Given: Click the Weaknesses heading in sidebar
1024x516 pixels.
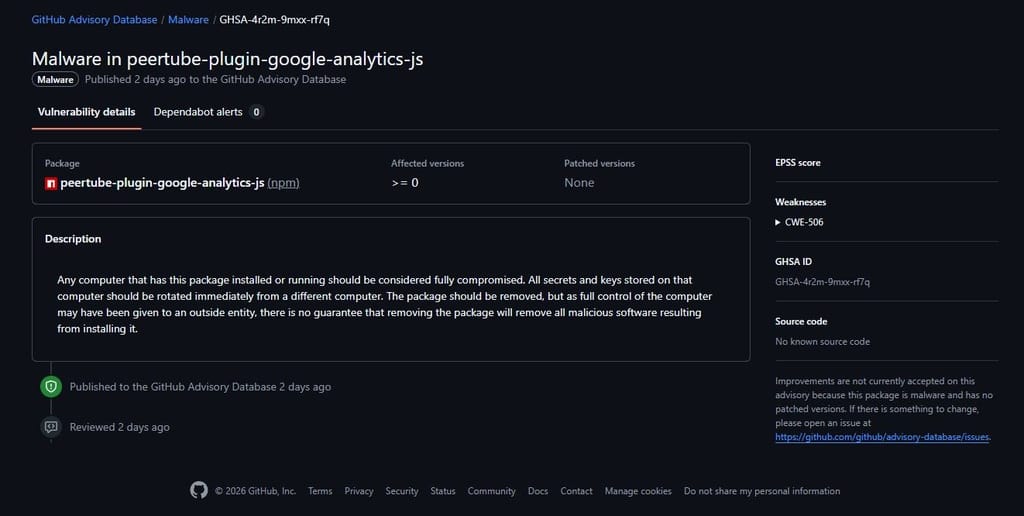Looking at the screenshot, I should 801,202.
